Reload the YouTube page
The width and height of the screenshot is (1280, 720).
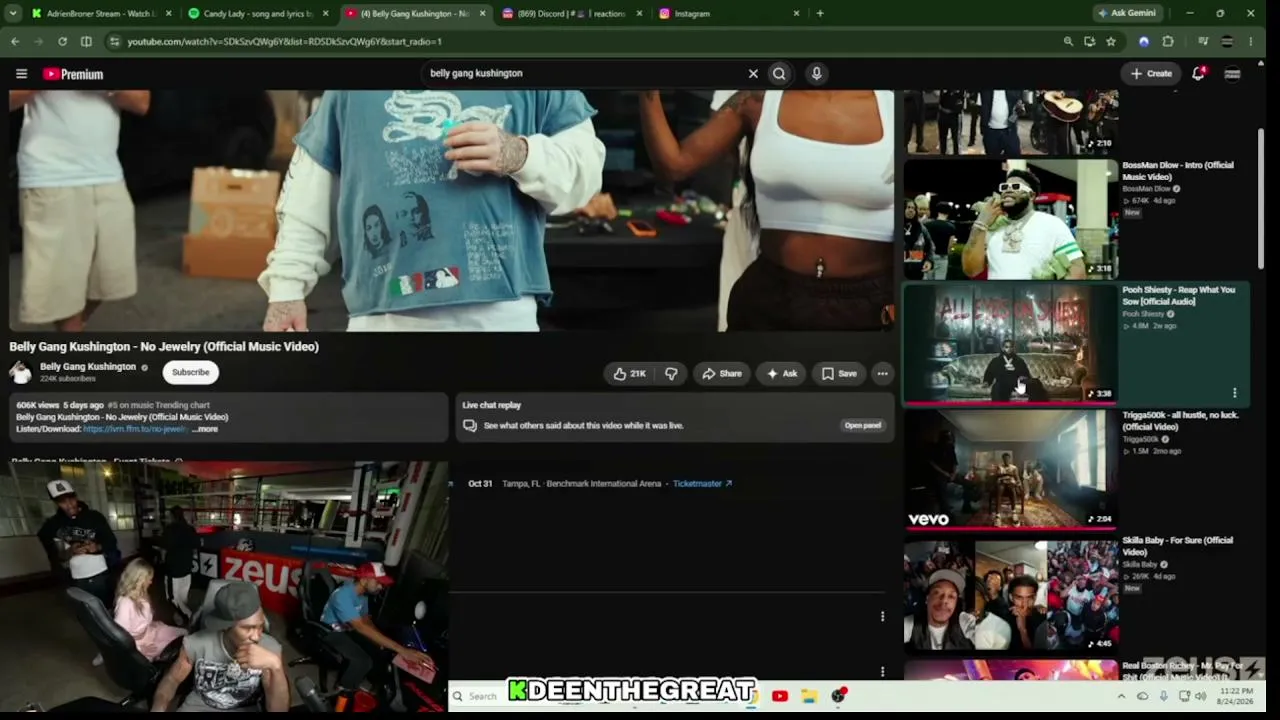click(x=62, y=41)
